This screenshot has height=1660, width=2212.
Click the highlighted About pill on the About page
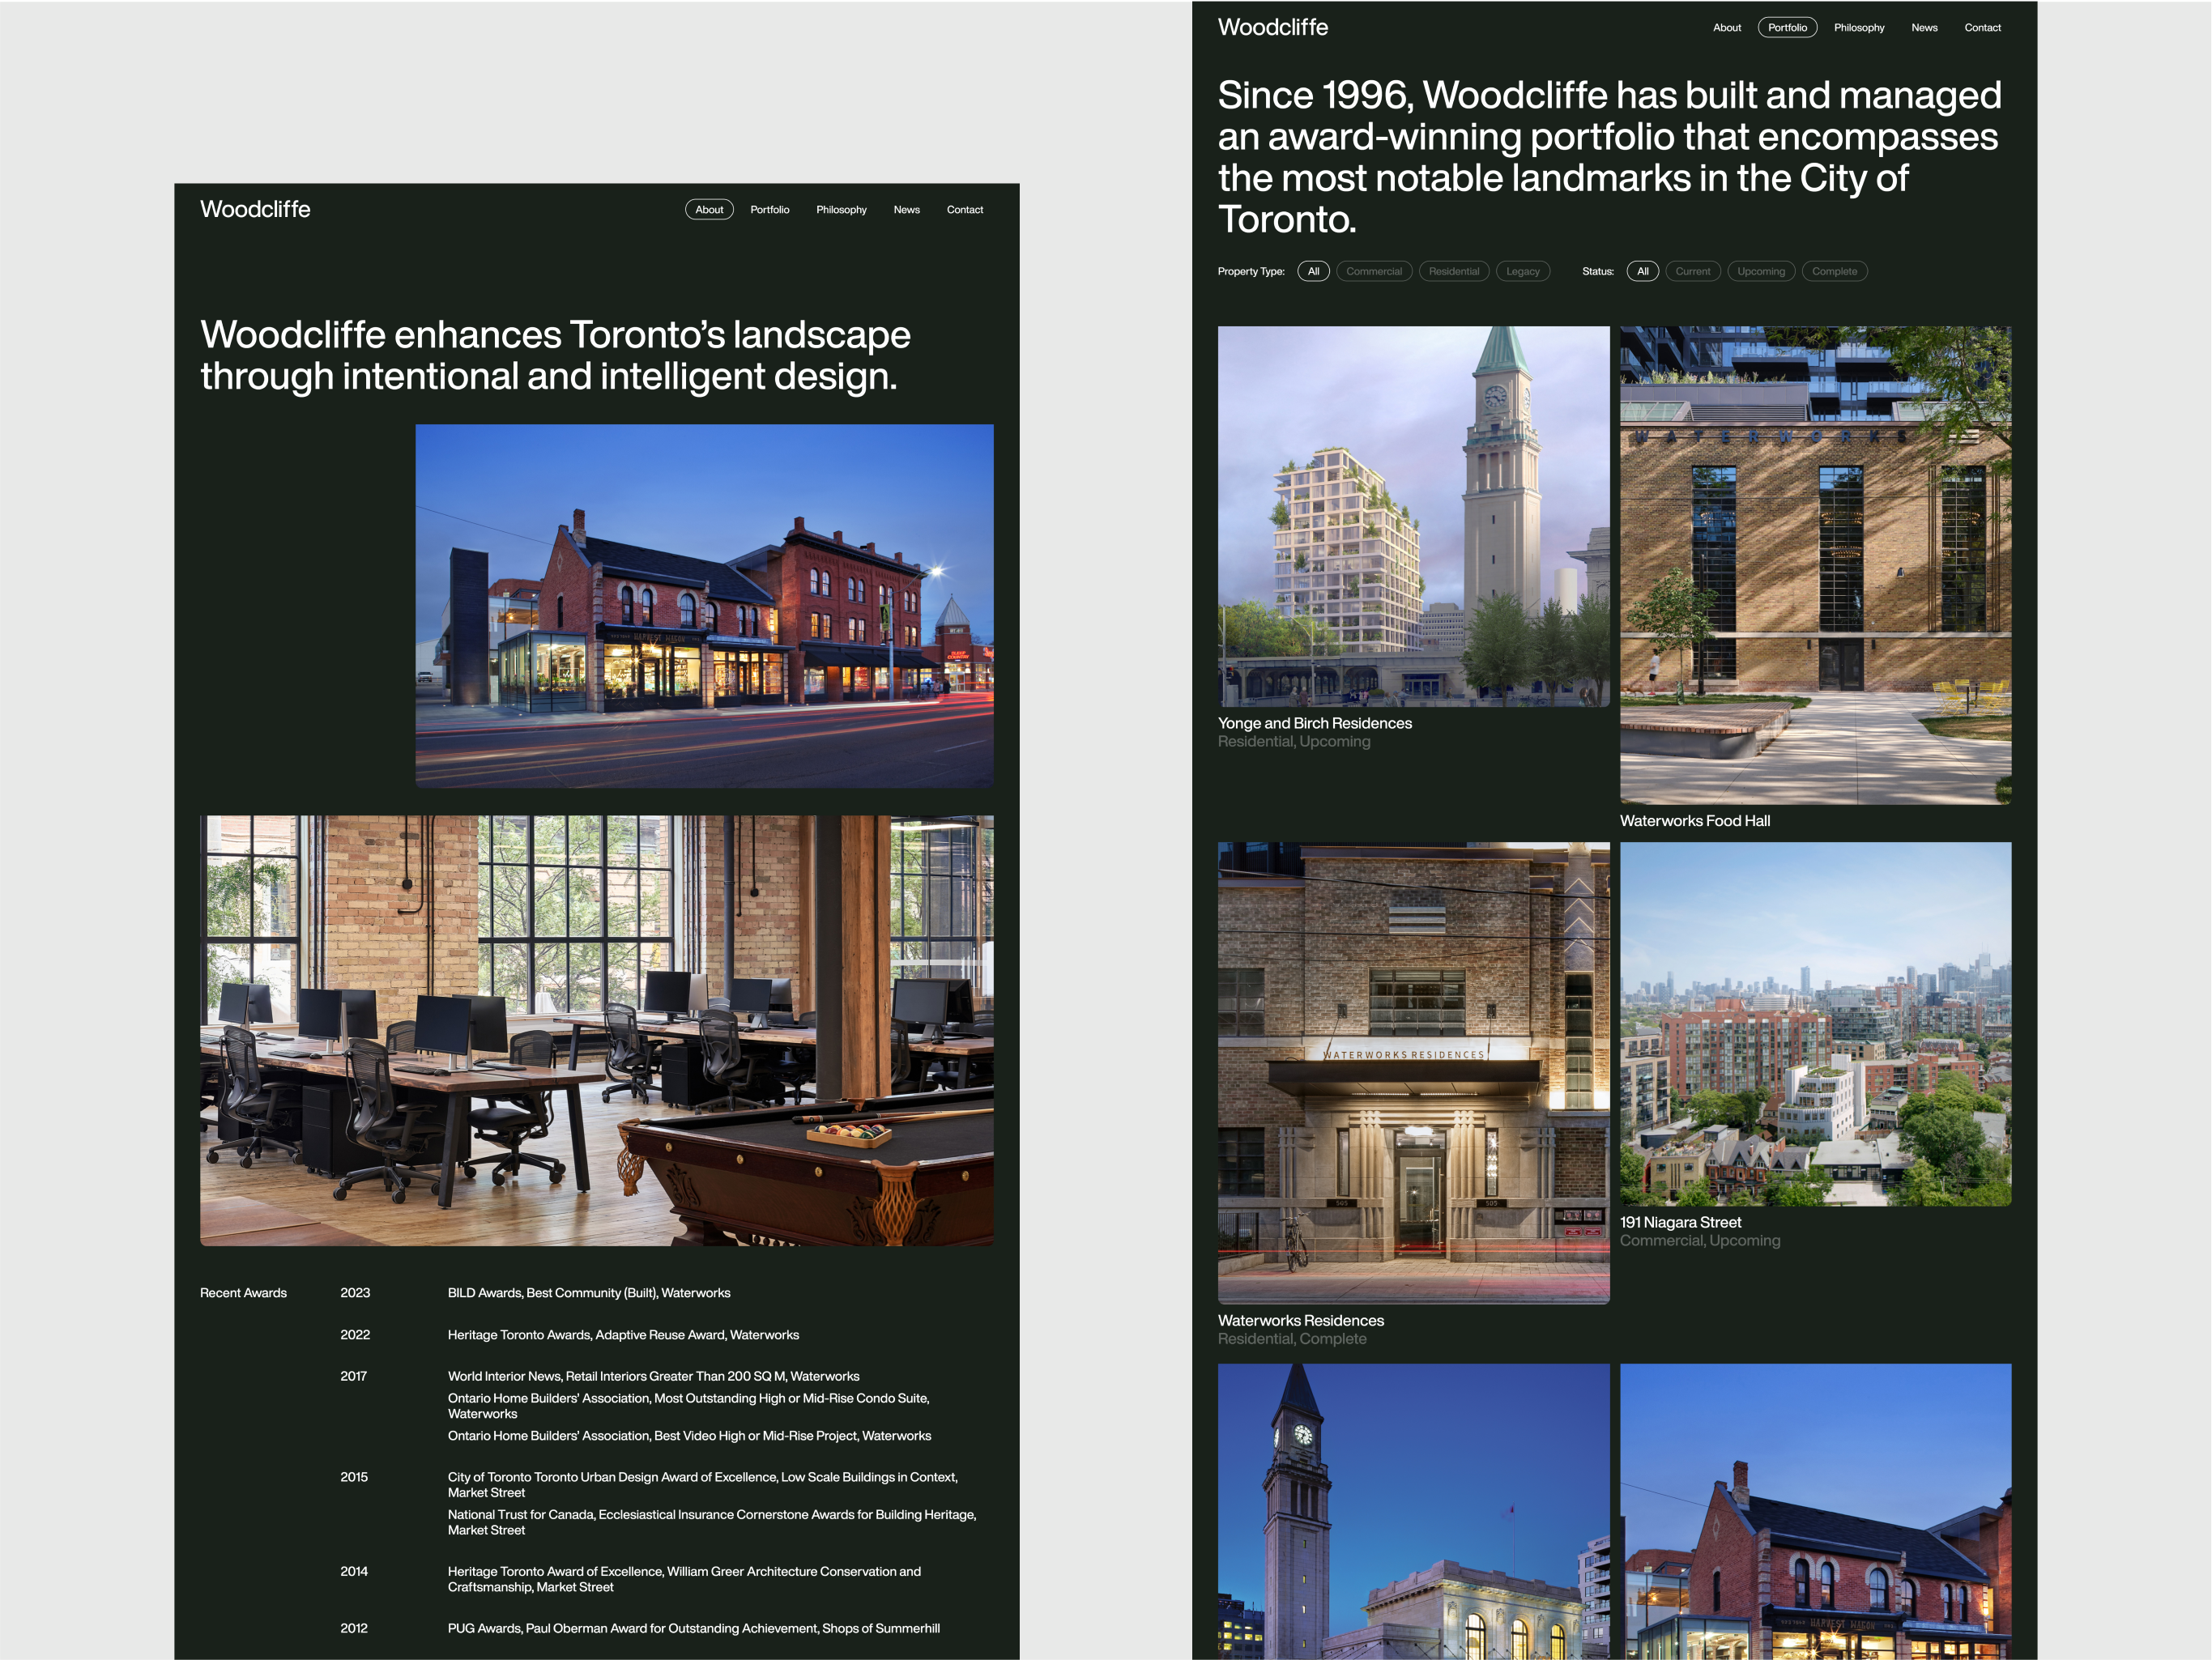pyautogui.click(x=709, y=210)
